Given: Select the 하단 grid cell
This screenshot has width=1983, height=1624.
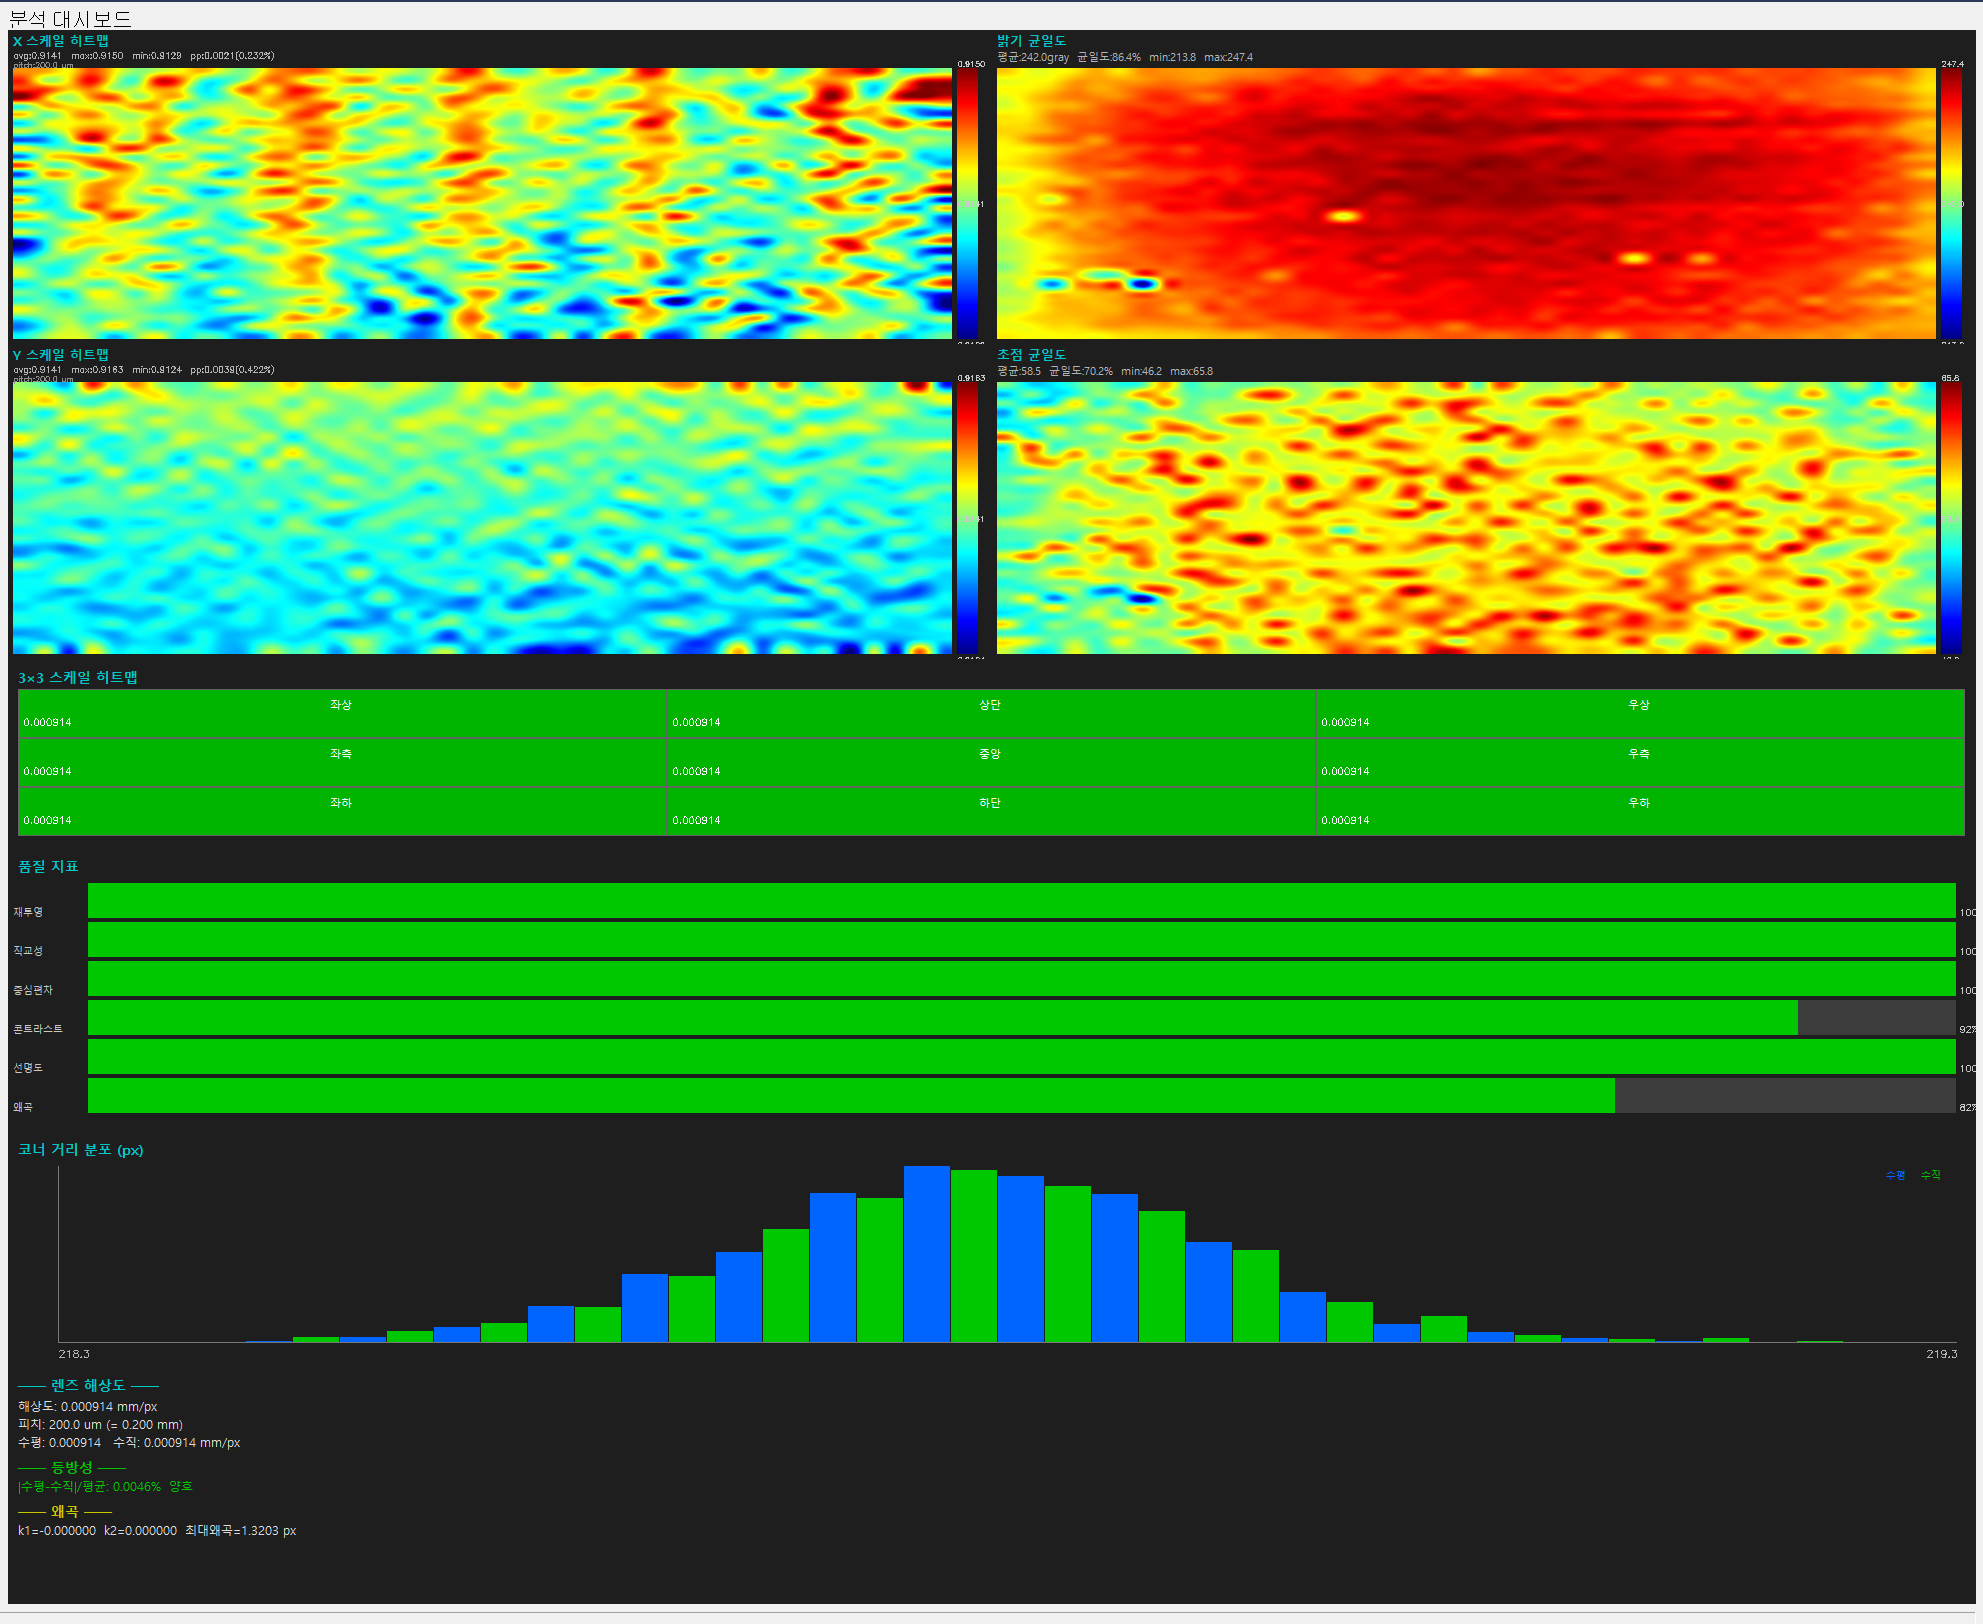Looking at the screenshot, I should coord(991,811).
